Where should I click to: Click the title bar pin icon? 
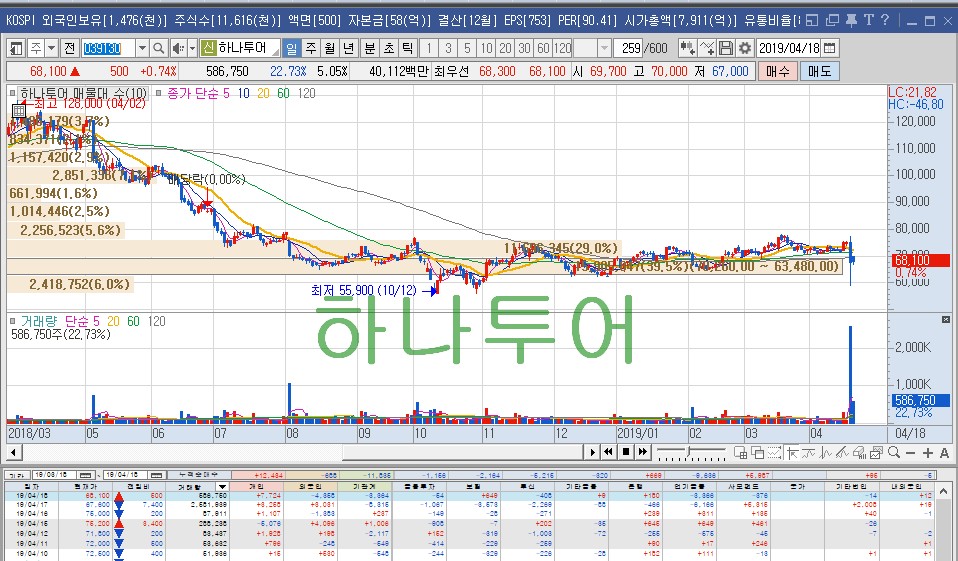[851, 20]
